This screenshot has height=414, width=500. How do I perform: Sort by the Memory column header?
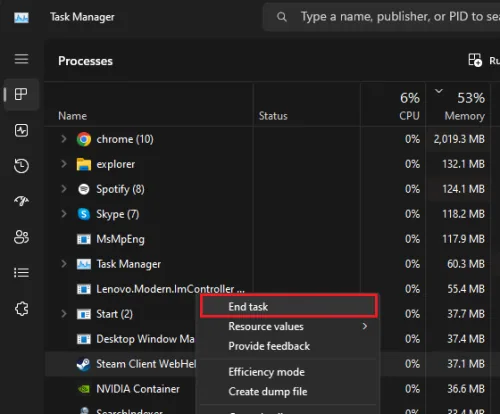(x=465, y=116)
